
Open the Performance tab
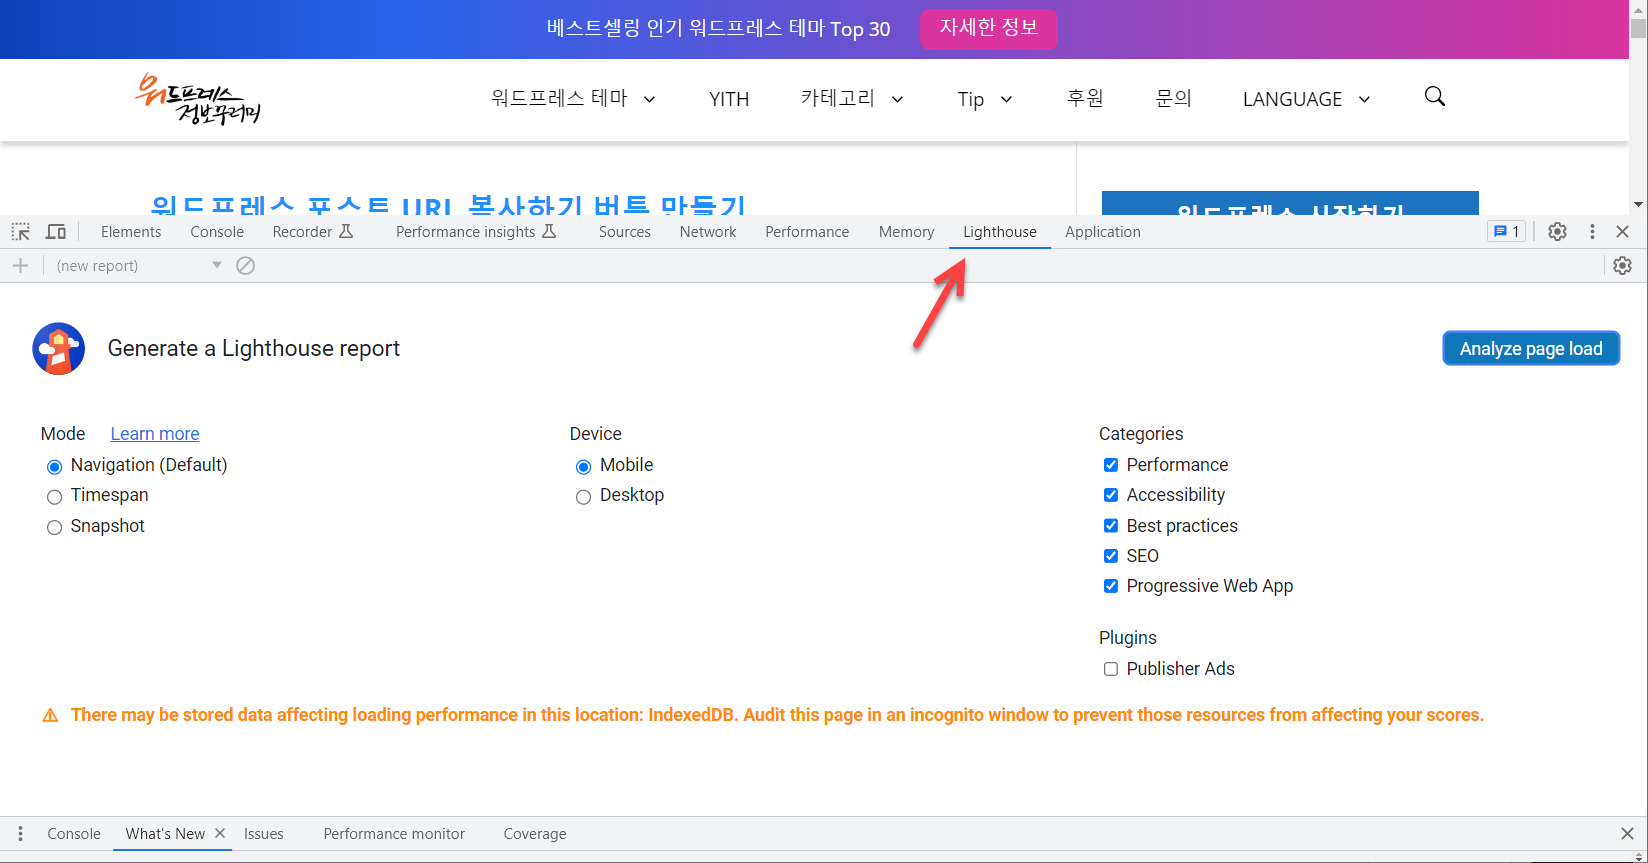(x=807, y=232)
